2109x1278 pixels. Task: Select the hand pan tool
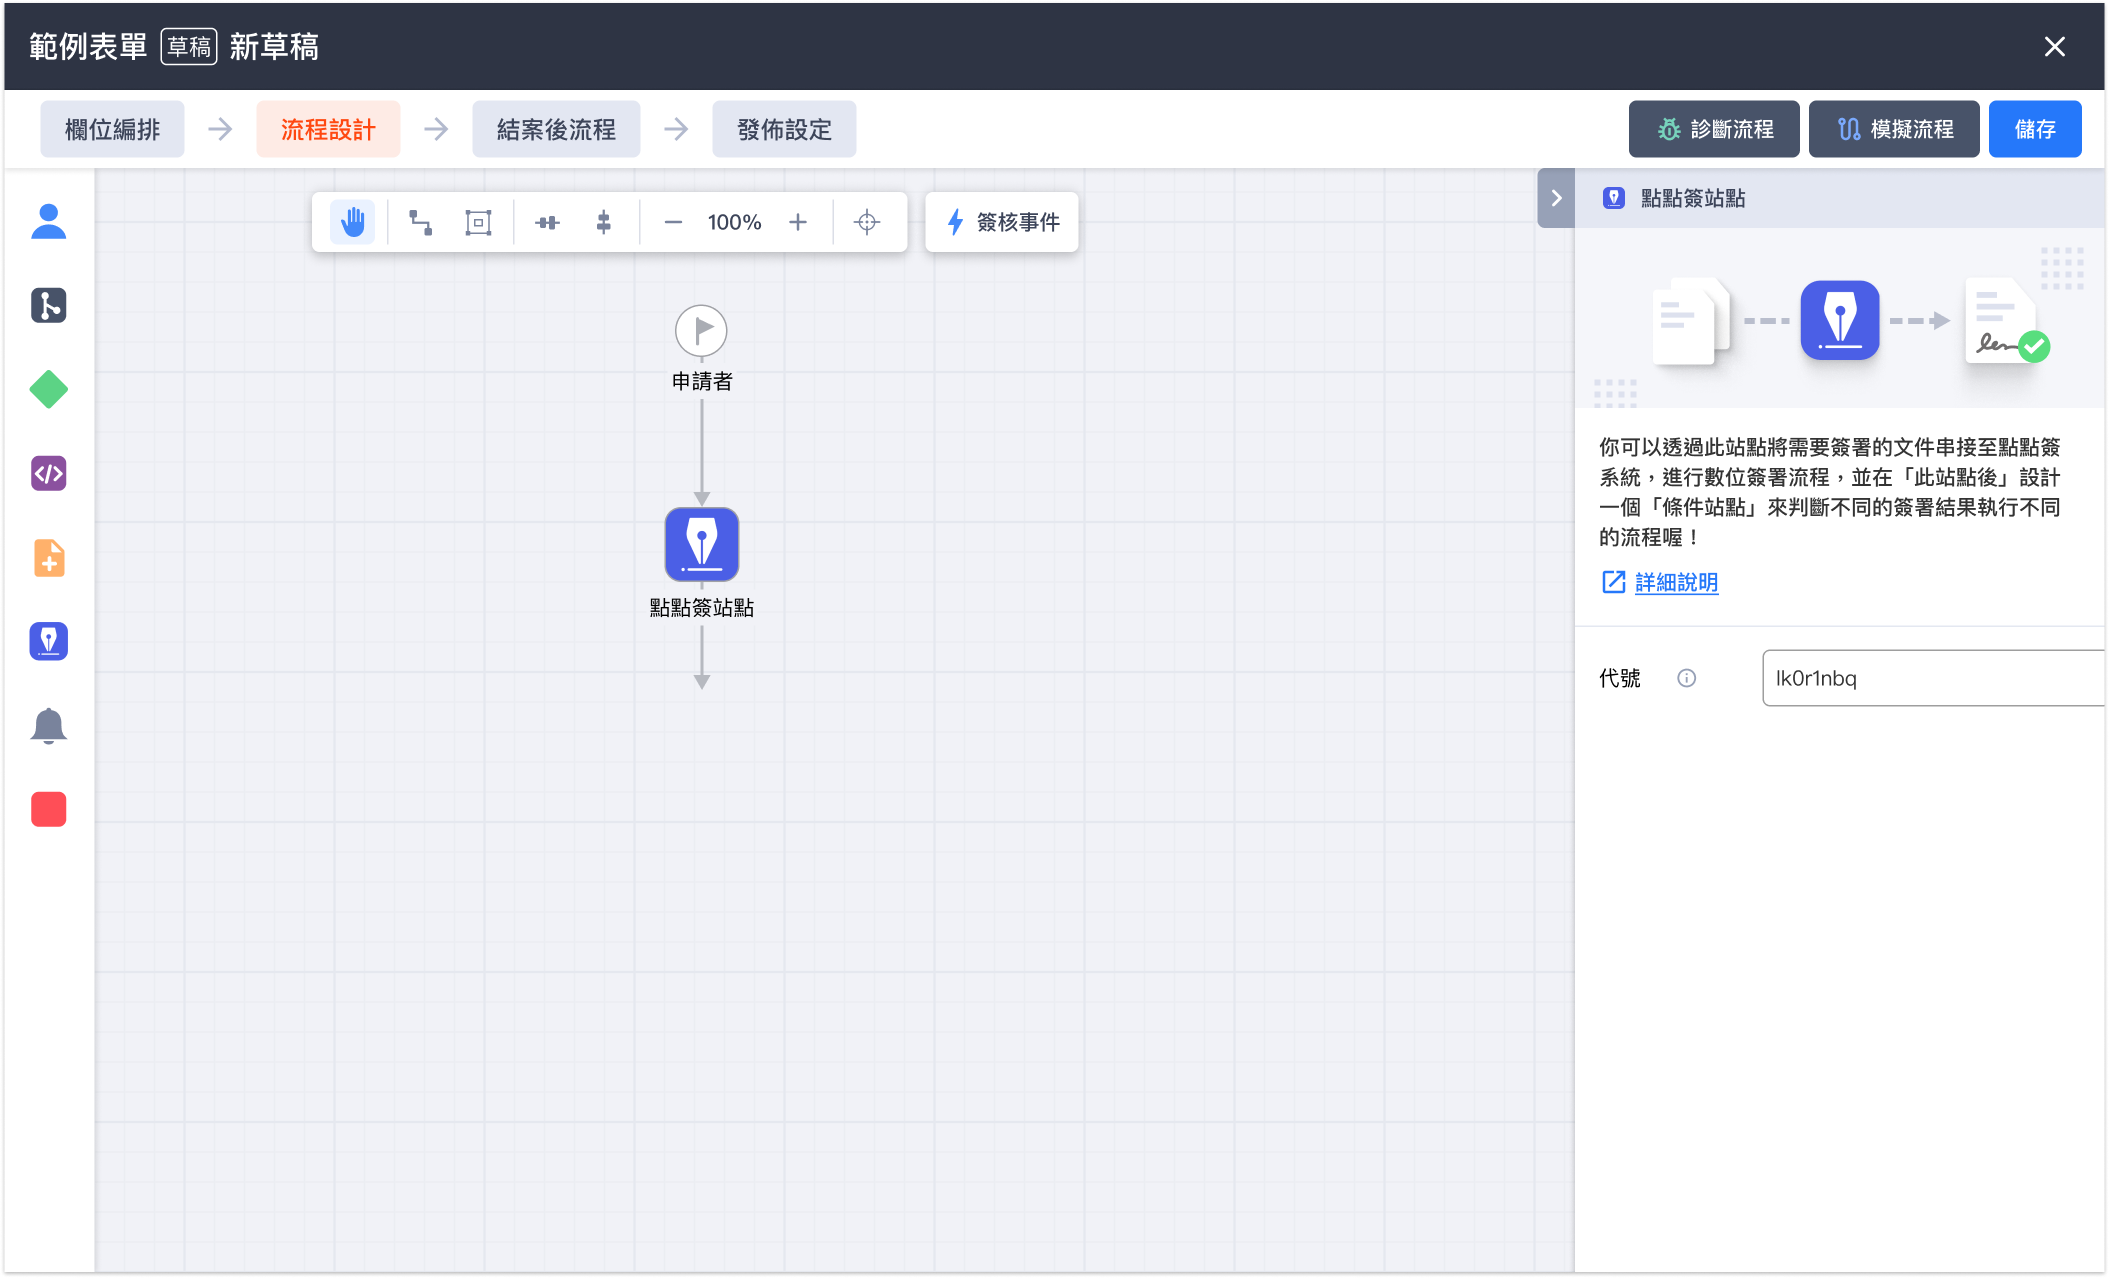click(x=353, y=222)
